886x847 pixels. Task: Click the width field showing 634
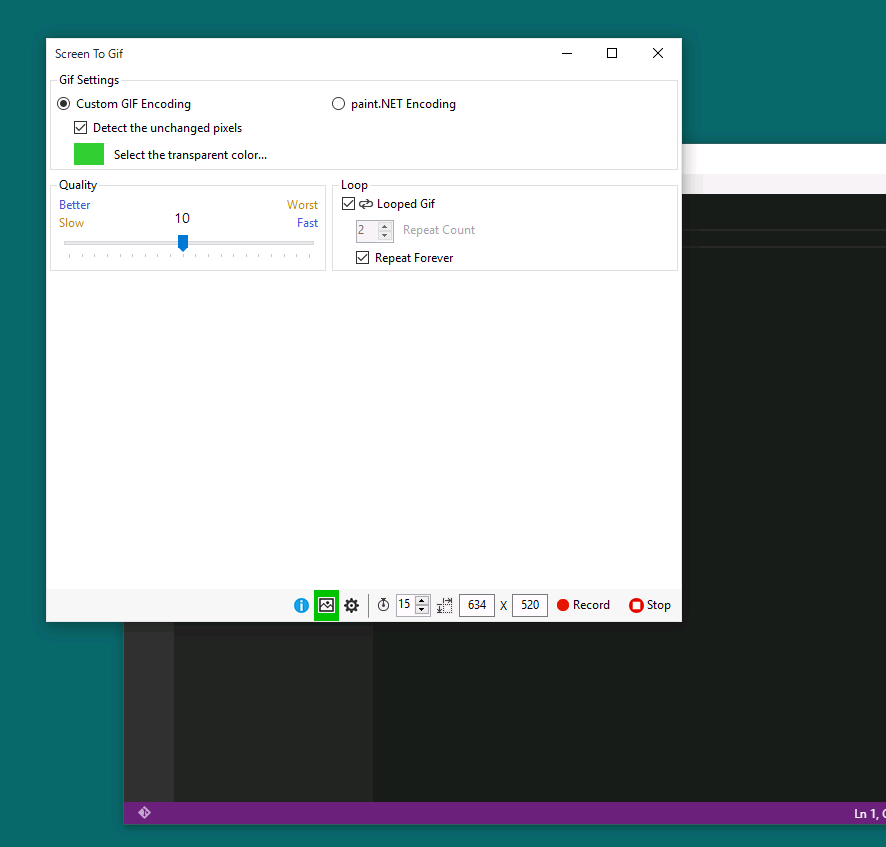(x=477, y=605)
